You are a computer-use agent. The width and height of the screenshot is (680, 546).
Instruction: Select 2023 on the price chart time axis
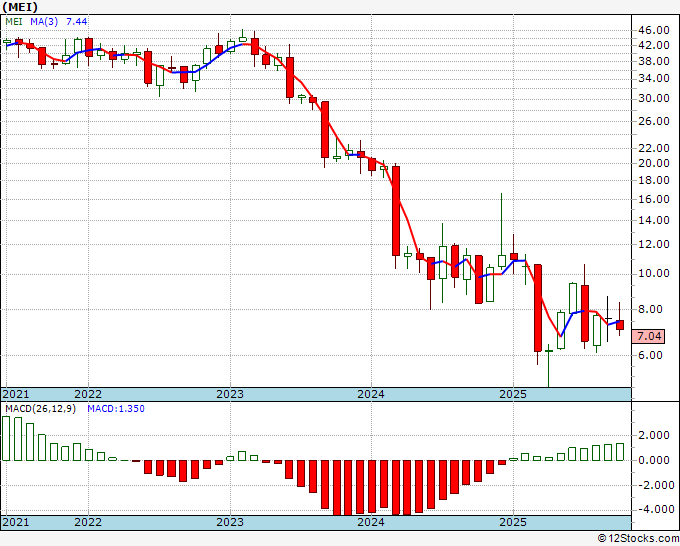click(x=230, y=394)
